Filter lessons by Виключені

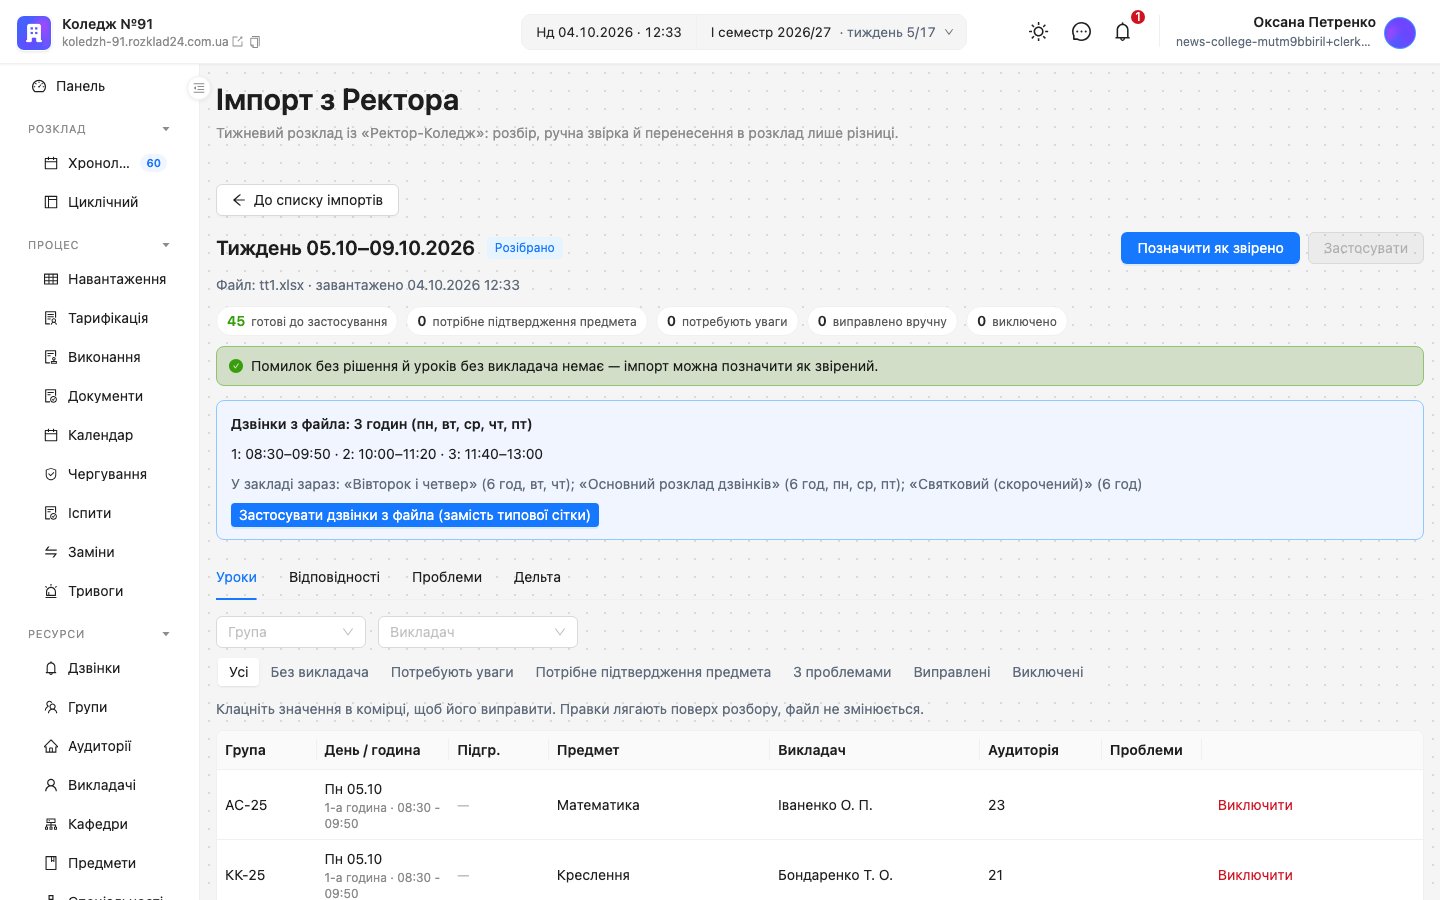point(1048,672)
